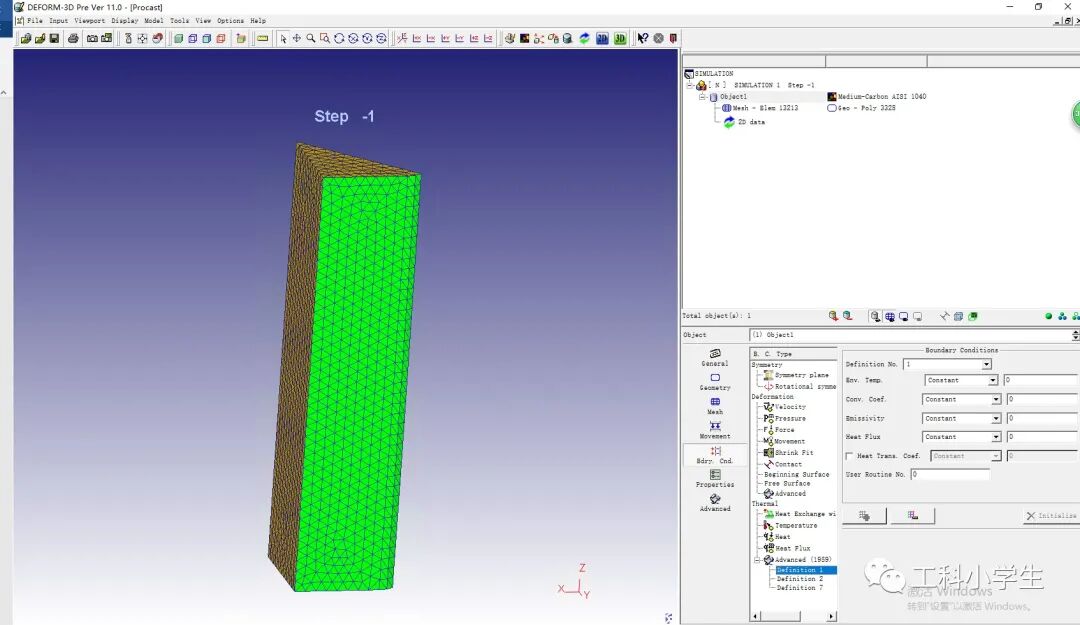Collapse the Object1 tree node

point(703,97)
